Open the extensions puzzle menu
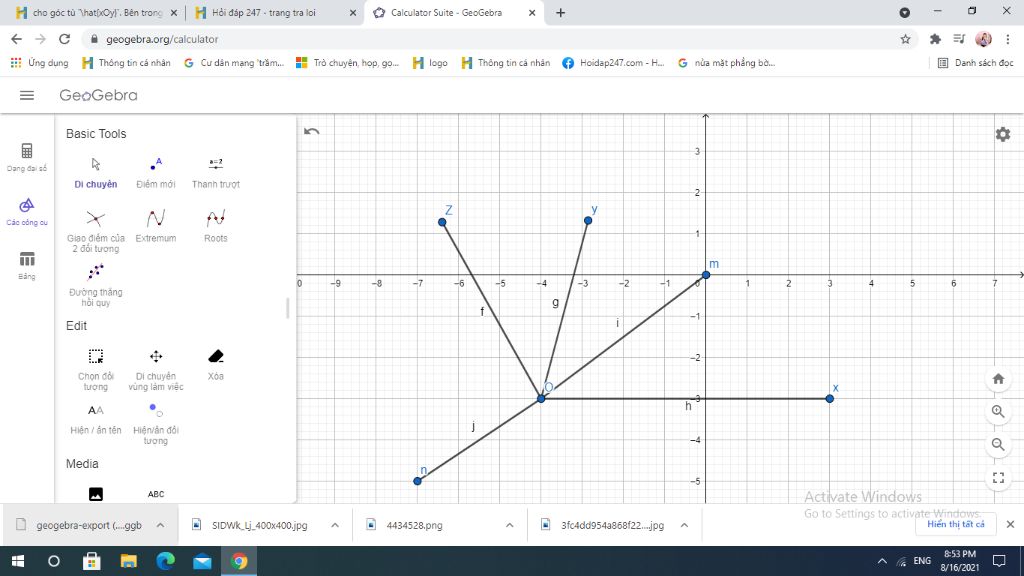 pos(935,39)
